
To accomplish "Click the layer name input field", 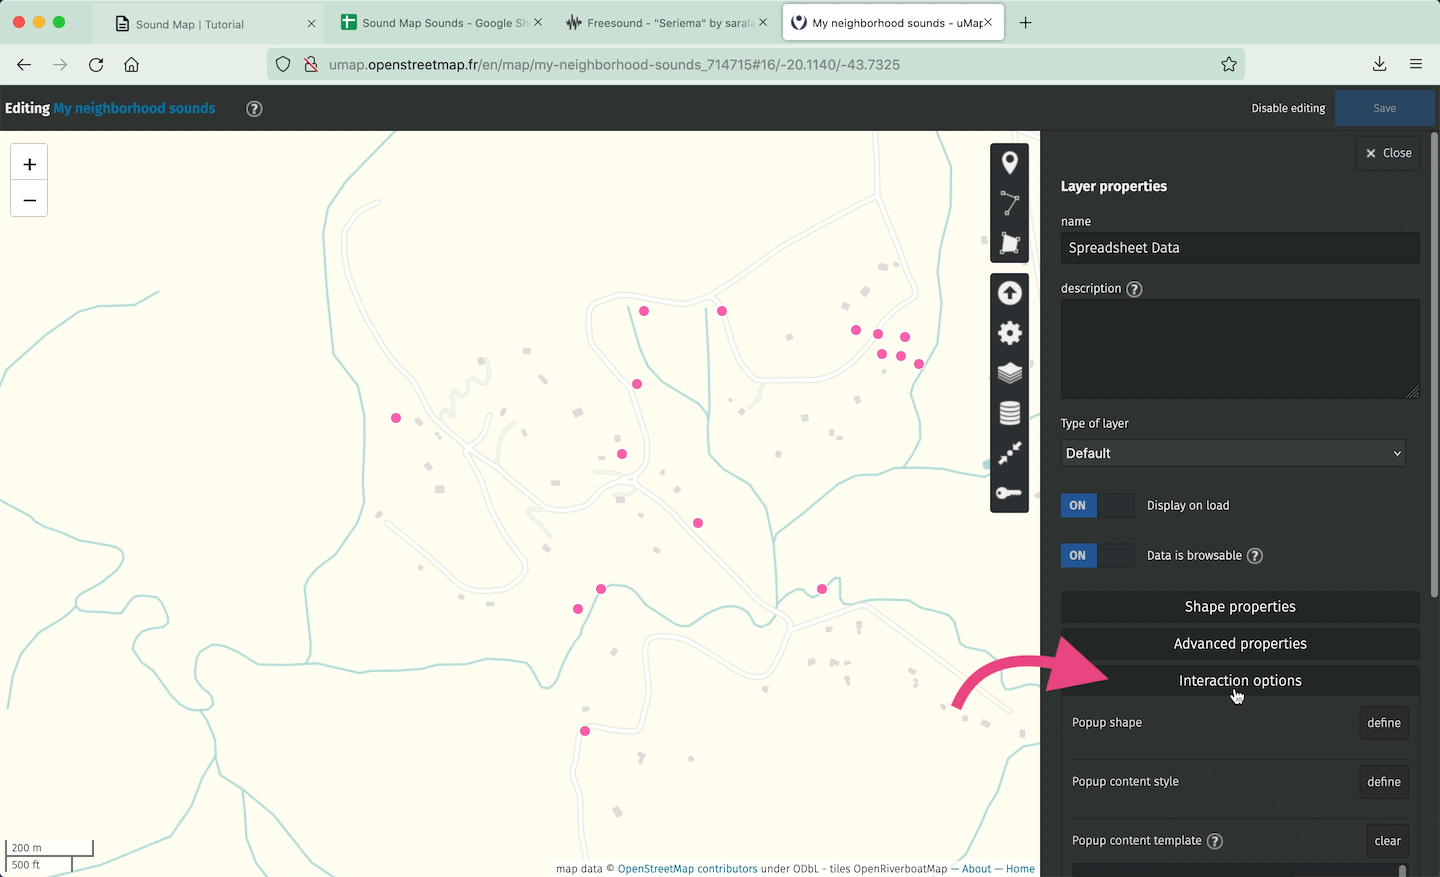I will pyautogui.click(x=1239, y=248).
